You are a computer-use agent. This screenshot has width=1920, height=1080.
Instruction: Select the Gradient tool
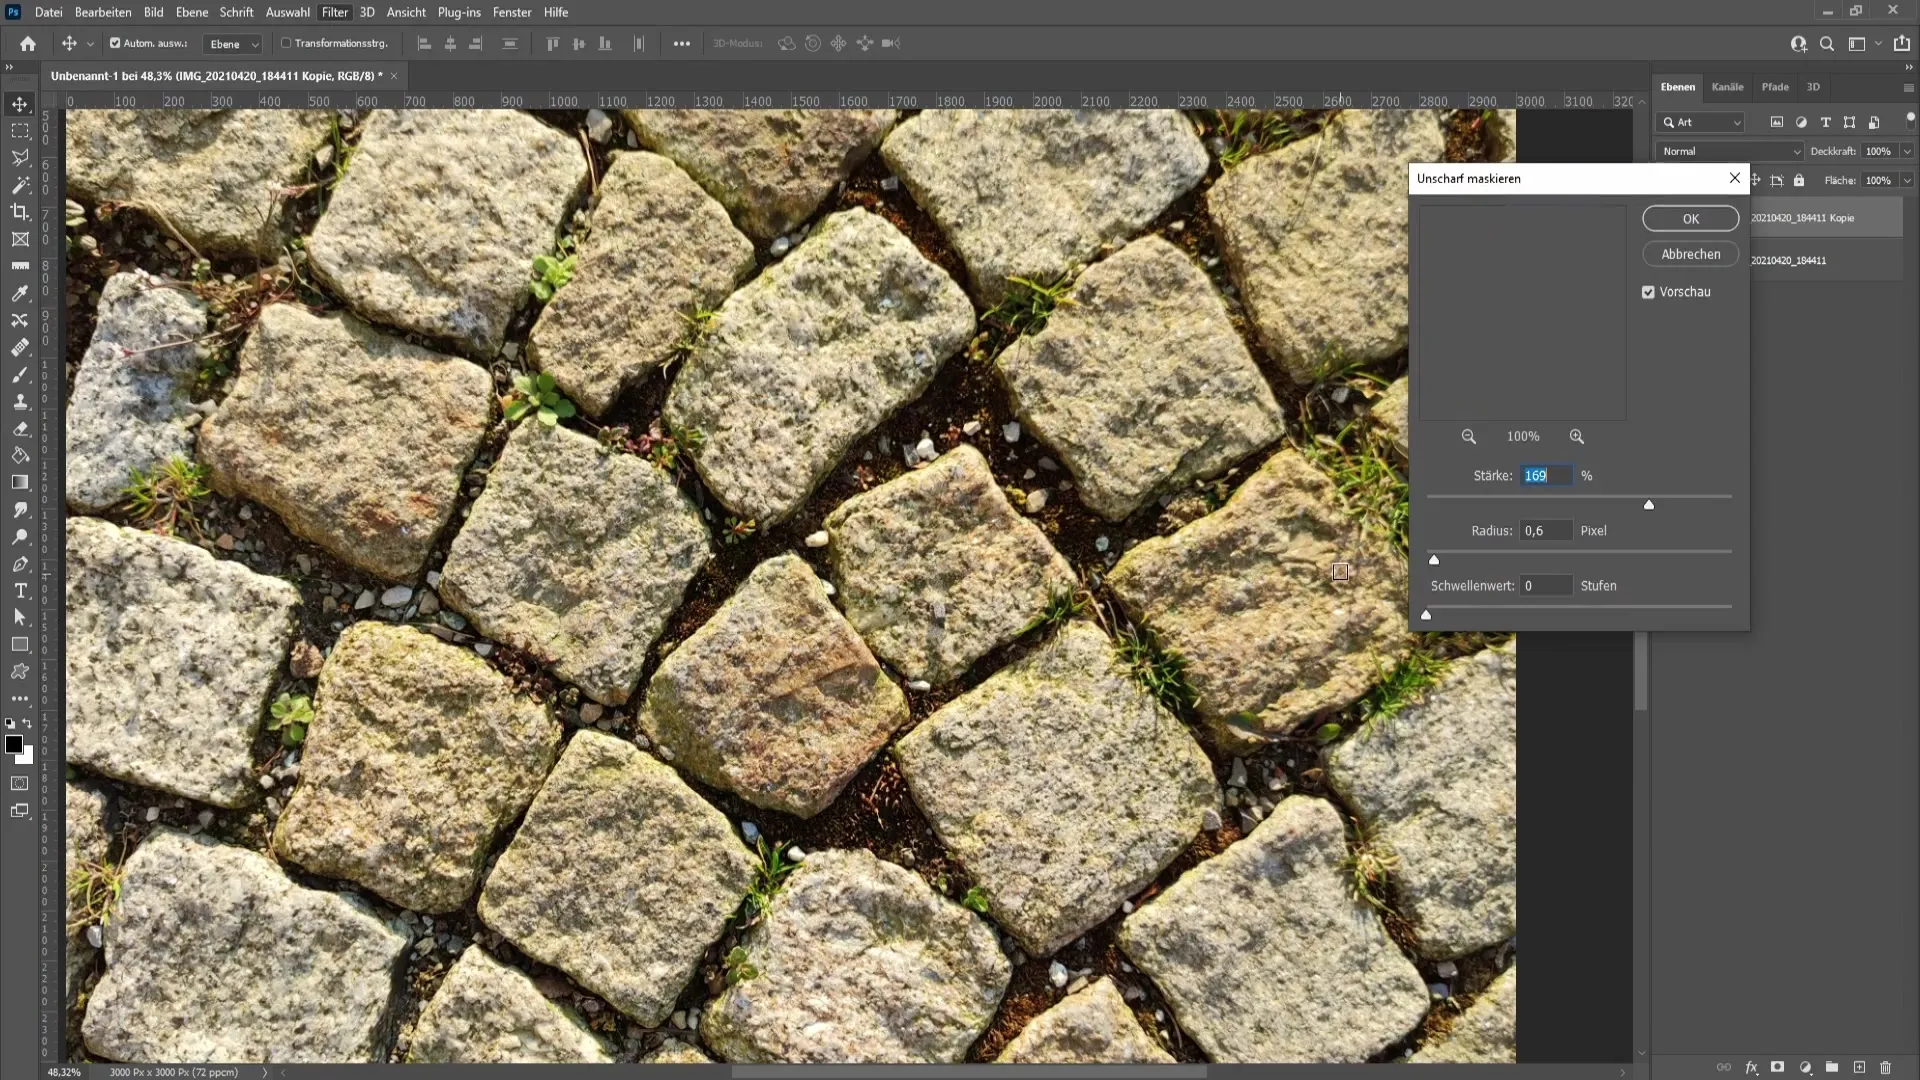tap(18, 483)
